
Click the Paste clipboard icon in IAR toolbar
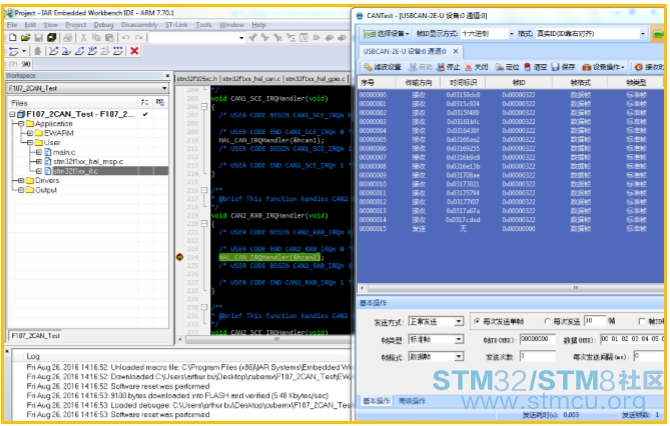pos(110,38)
